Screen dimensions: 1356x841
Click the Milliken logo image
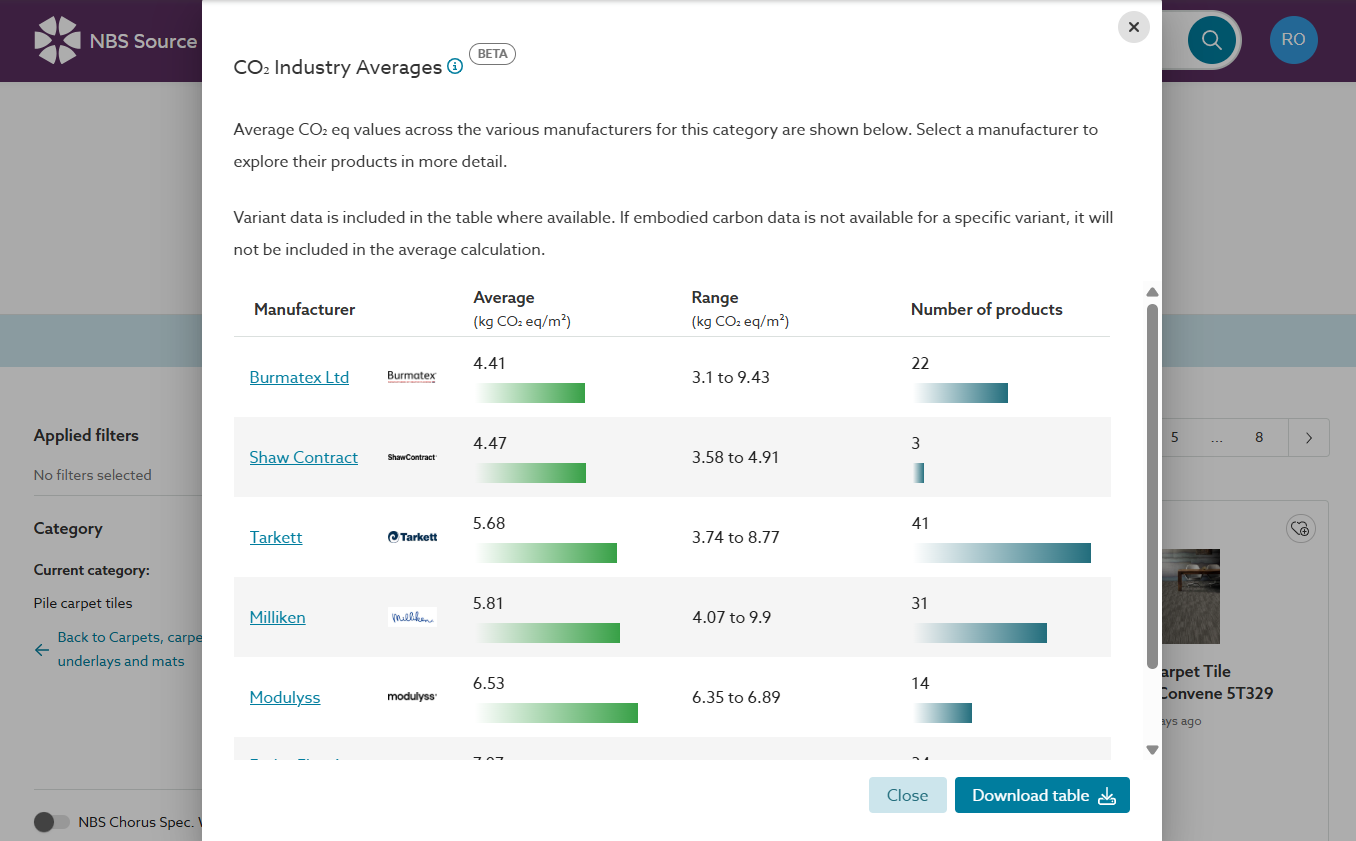click(412, 617)
